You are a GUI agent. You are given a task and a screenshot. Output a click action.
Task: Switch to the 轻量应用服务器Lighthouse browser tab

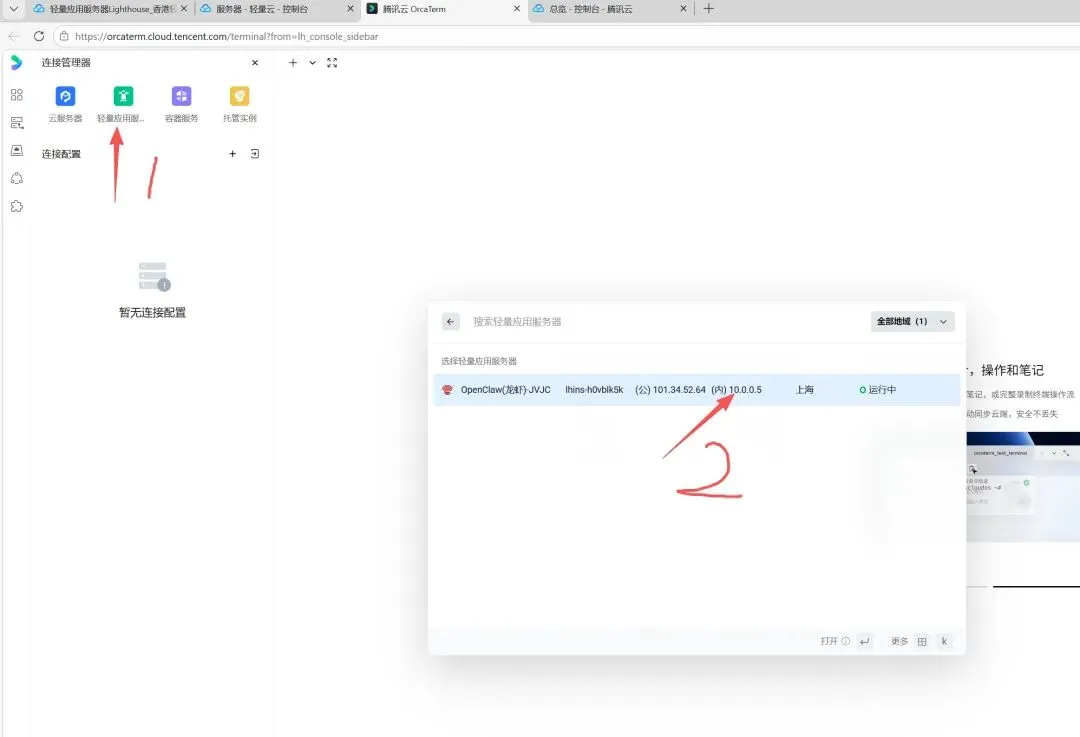[x=110, y=9]
